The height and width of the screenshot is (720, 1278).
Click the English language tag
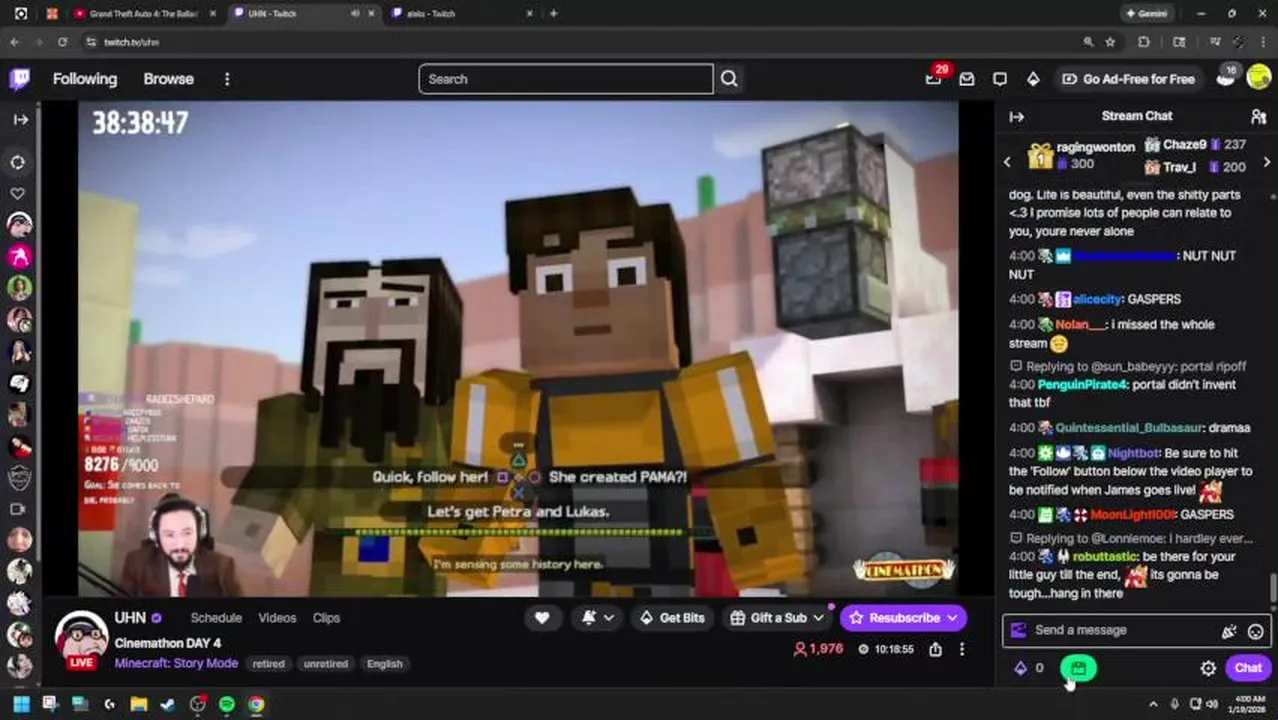pos(384,664)
